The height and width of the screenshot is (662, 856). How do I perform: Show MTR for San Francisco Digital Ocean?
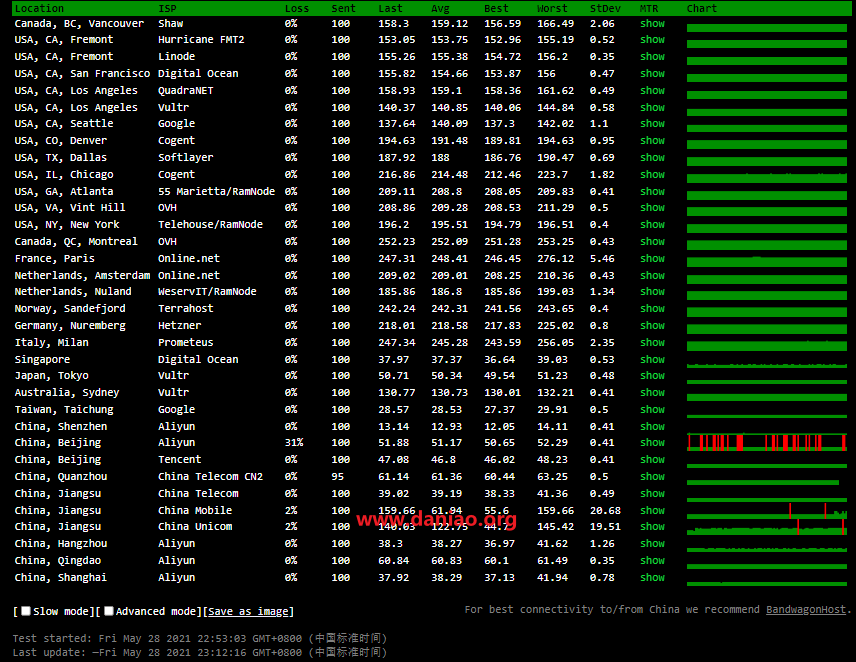pyautogui.click(x=652, y=73)
